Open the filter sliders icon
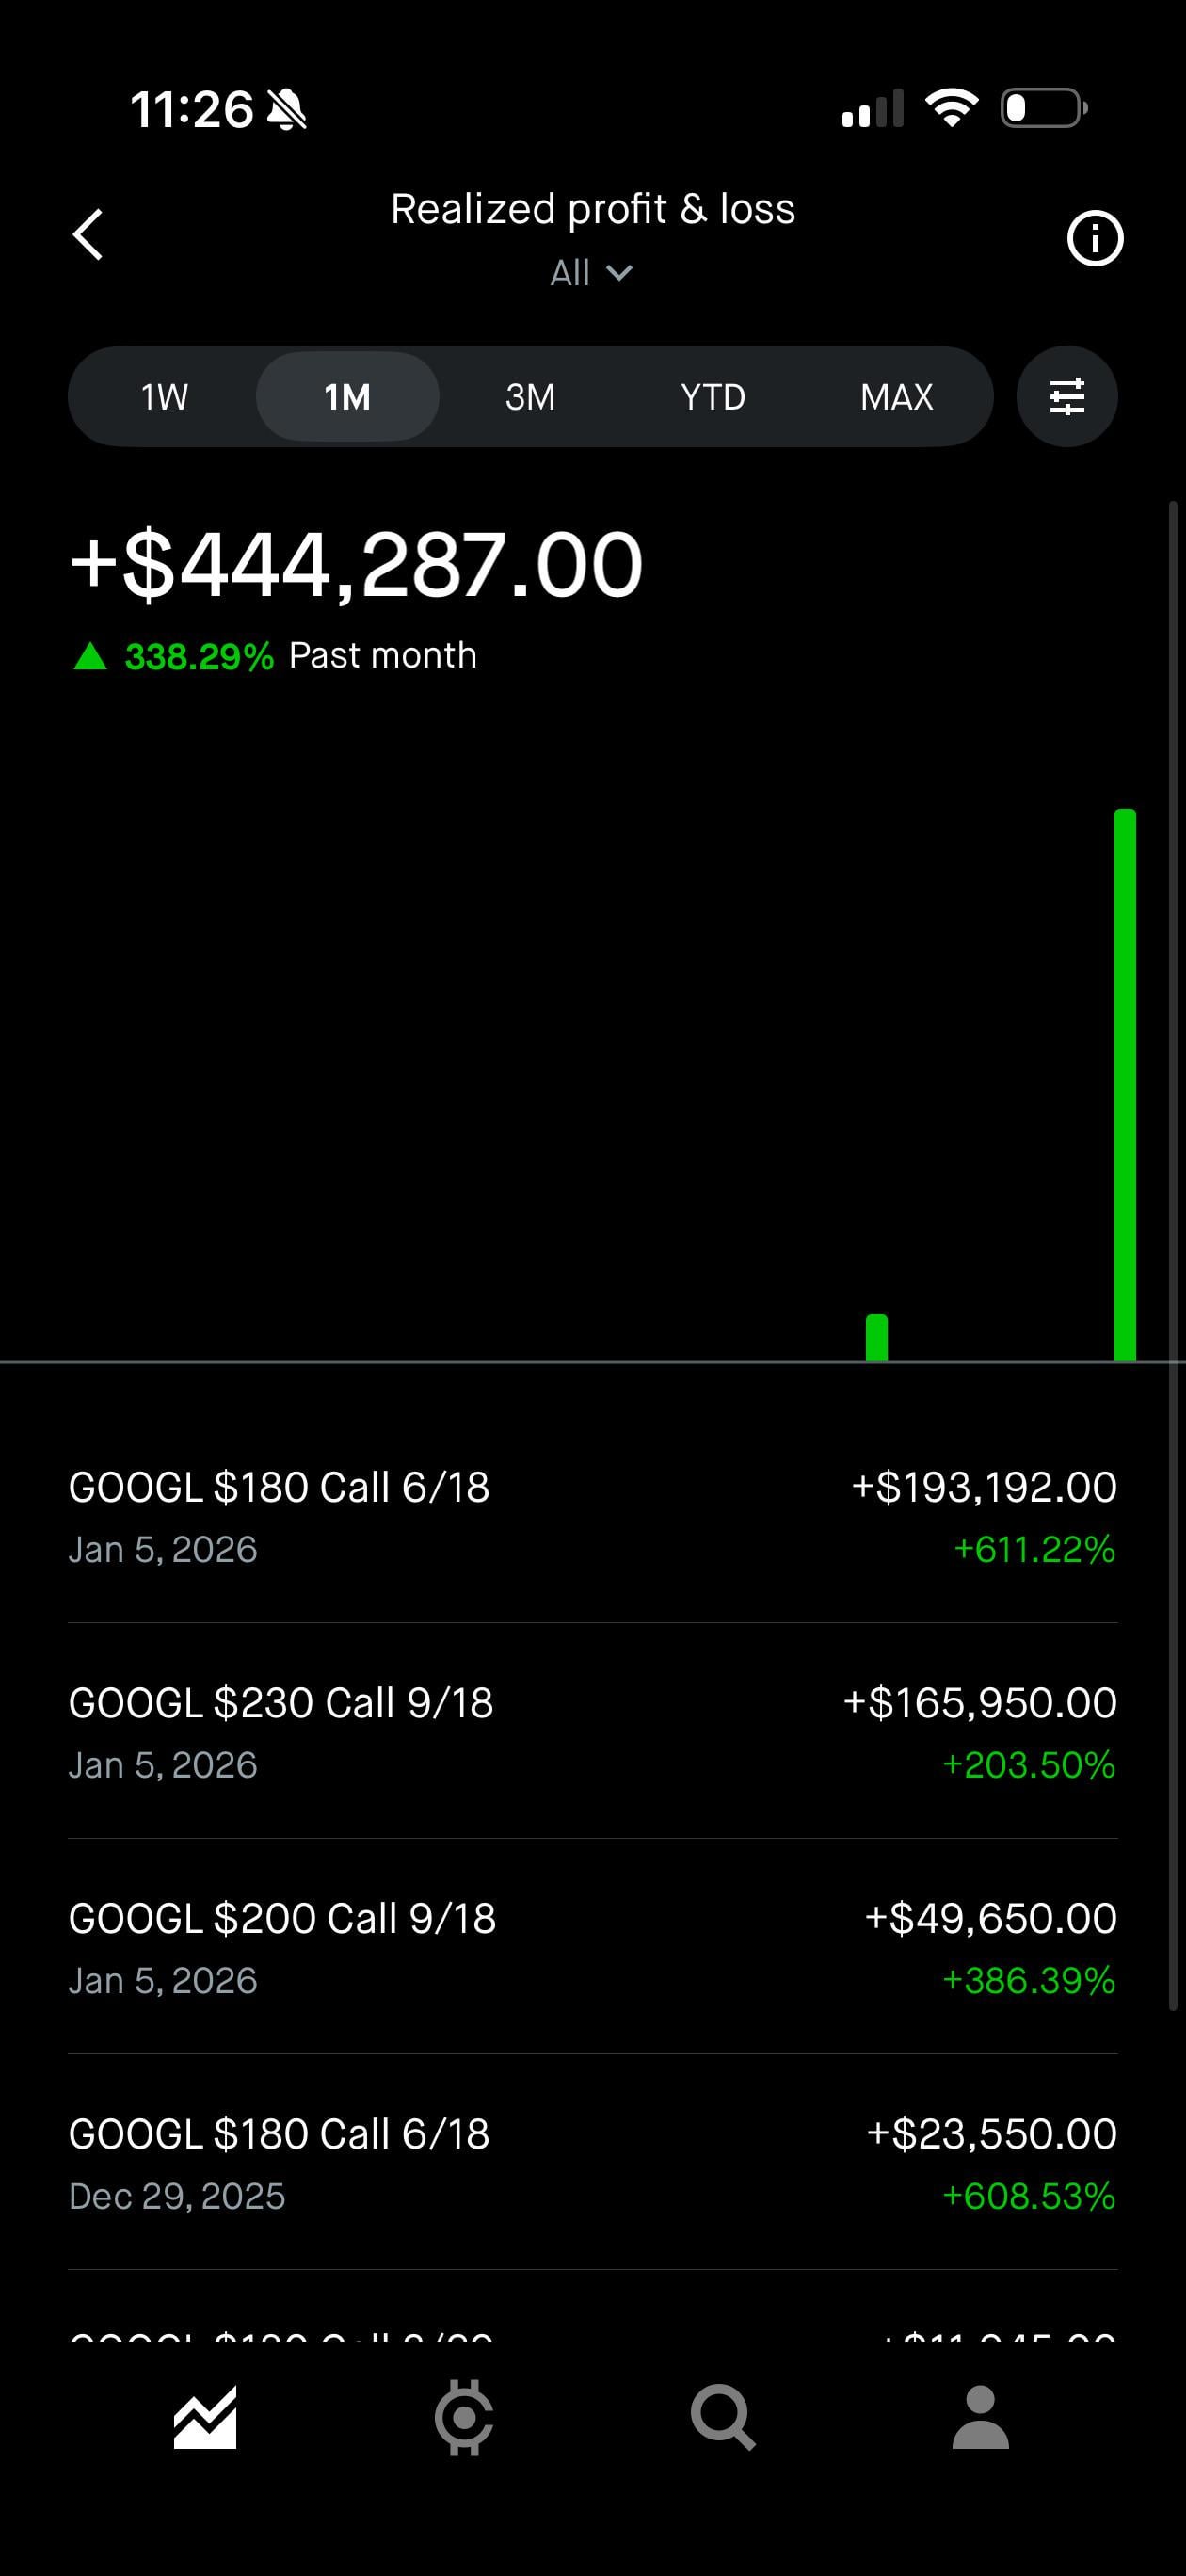Screen dimensions: 1186x2576 coord(1066,397)
